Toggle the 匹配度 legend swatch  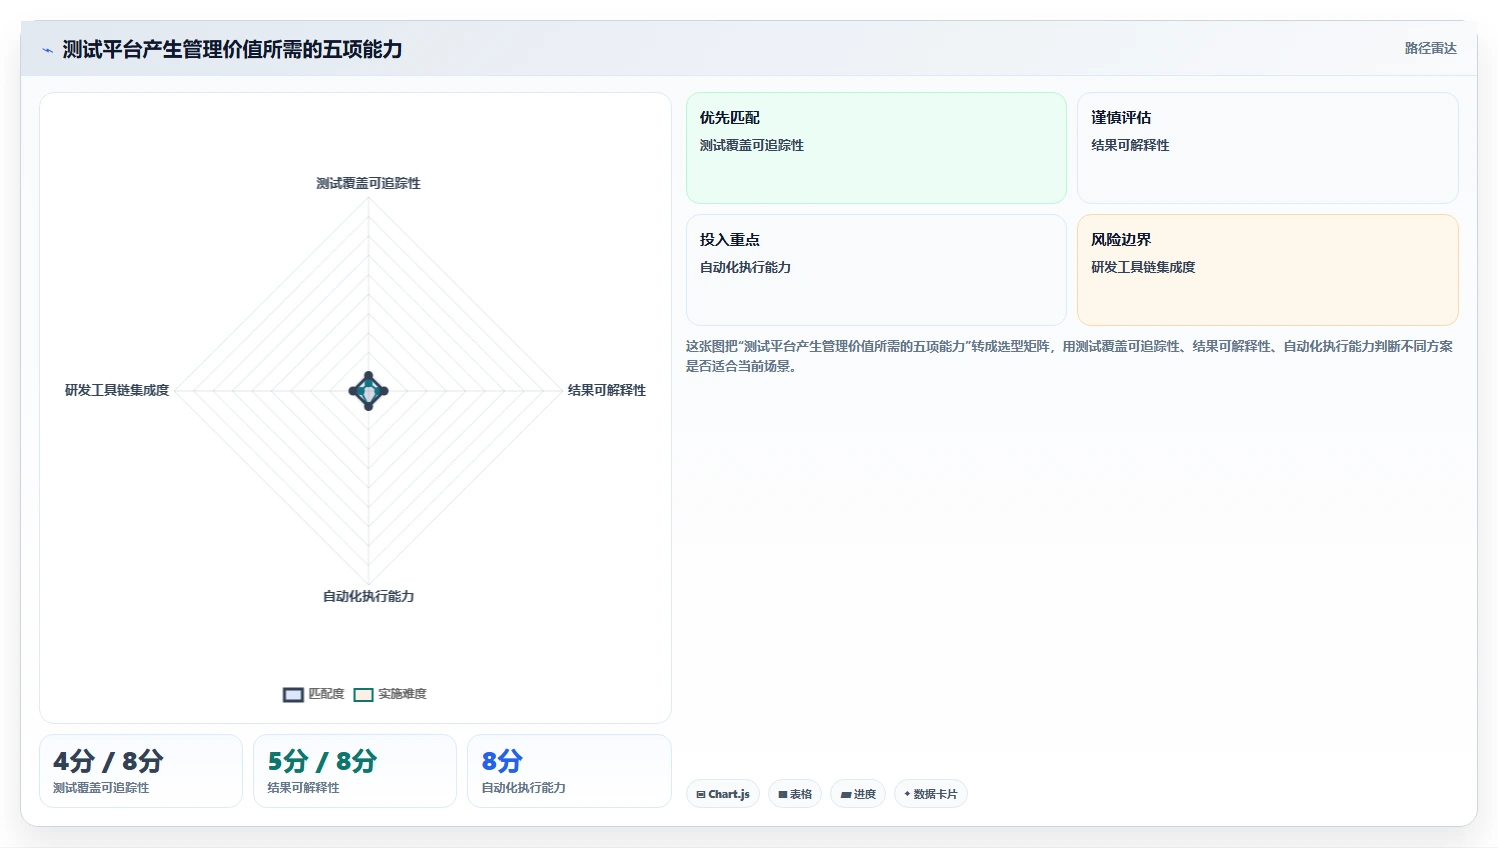point(293,695)
